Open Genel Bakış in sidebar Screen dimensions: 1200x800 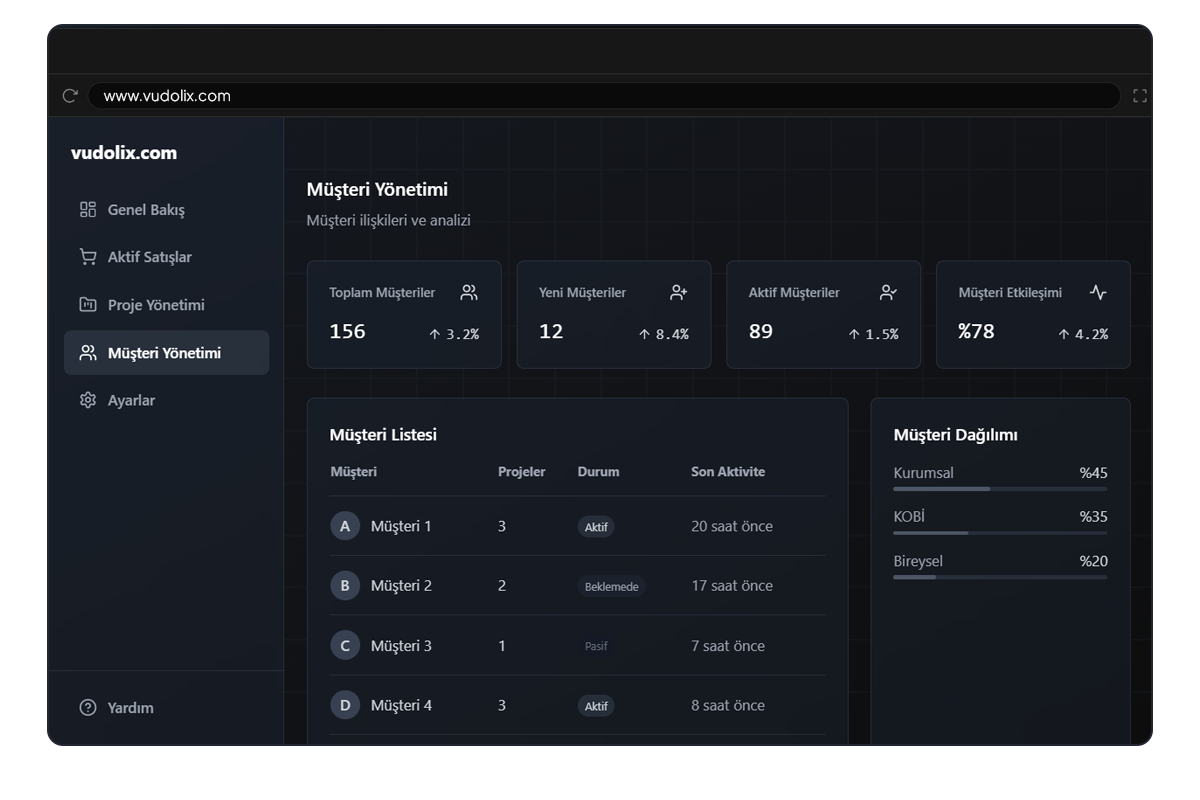(x=146, y=210)
